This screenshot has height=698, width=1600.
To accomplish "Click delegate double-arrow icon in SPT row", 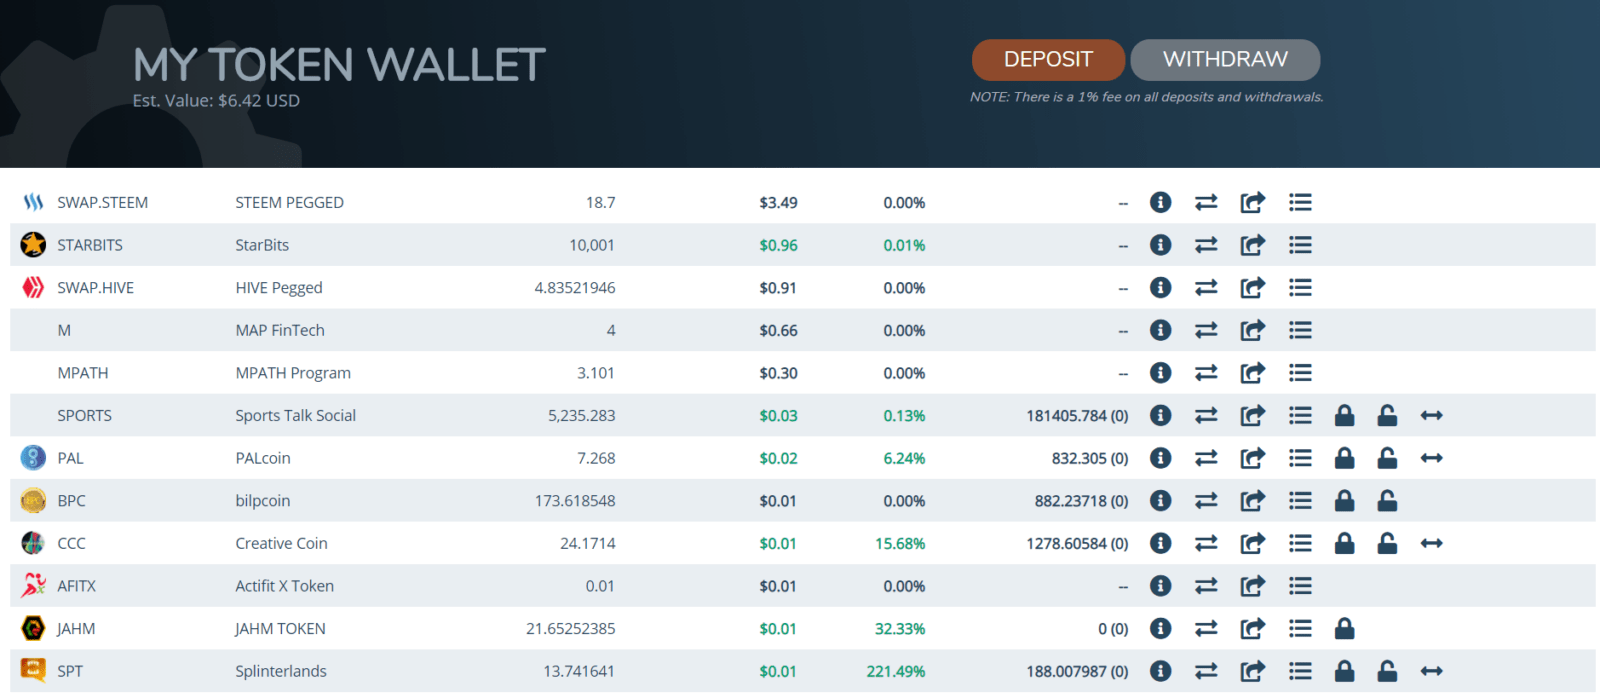I will tap(1431, 672).
